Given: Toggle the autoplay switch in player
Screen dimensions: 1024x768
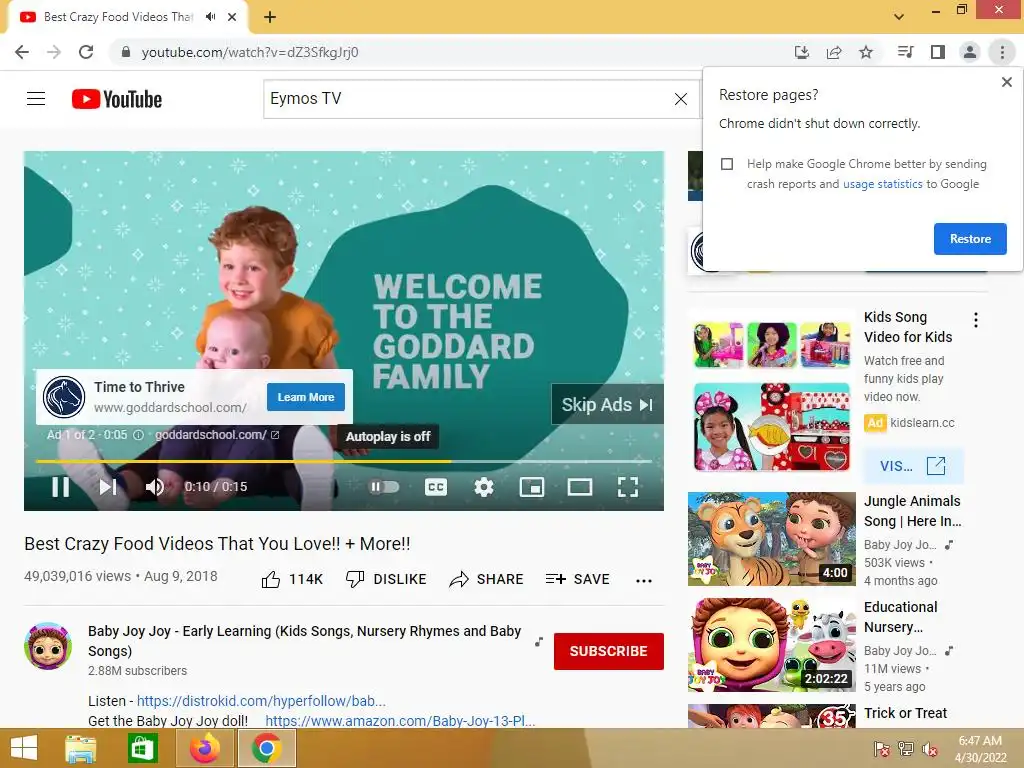Looking at the screenshot, I should tap(384, 487).
